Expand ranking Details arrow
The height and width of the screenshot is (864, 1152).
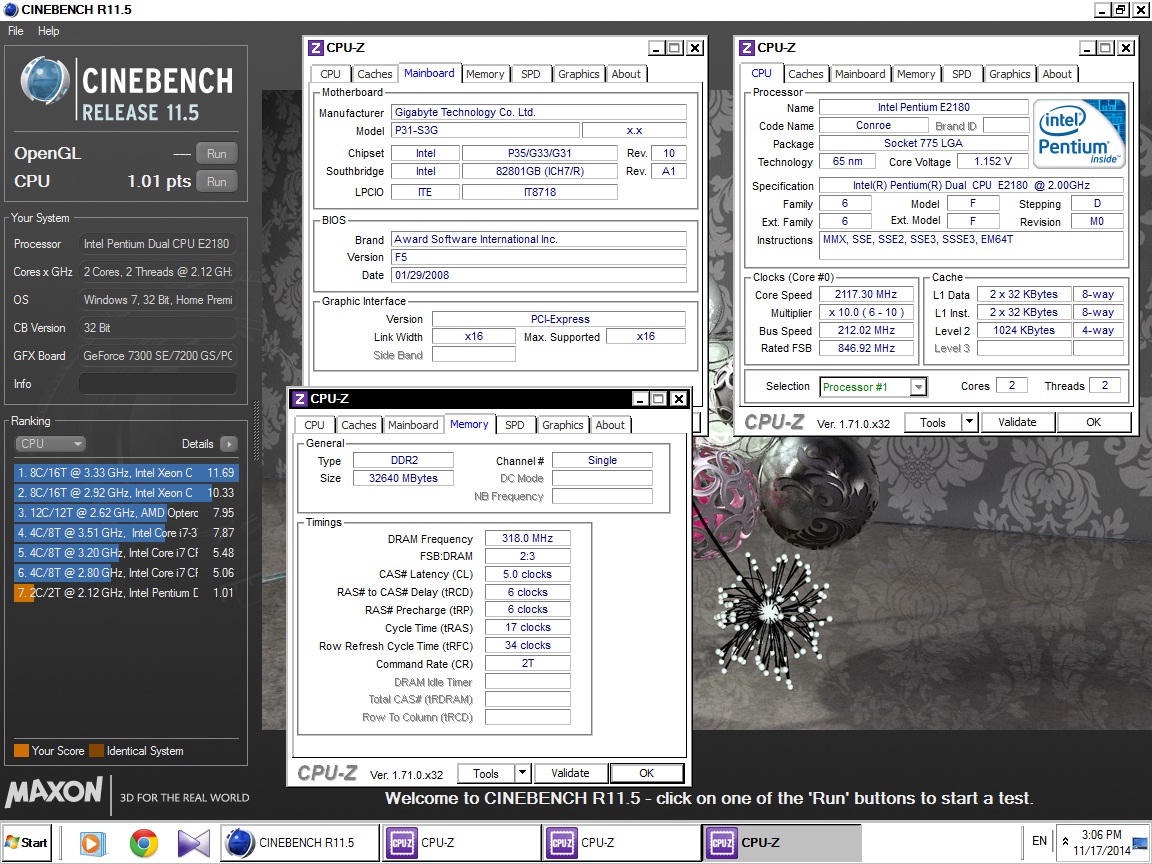point(229,444)
